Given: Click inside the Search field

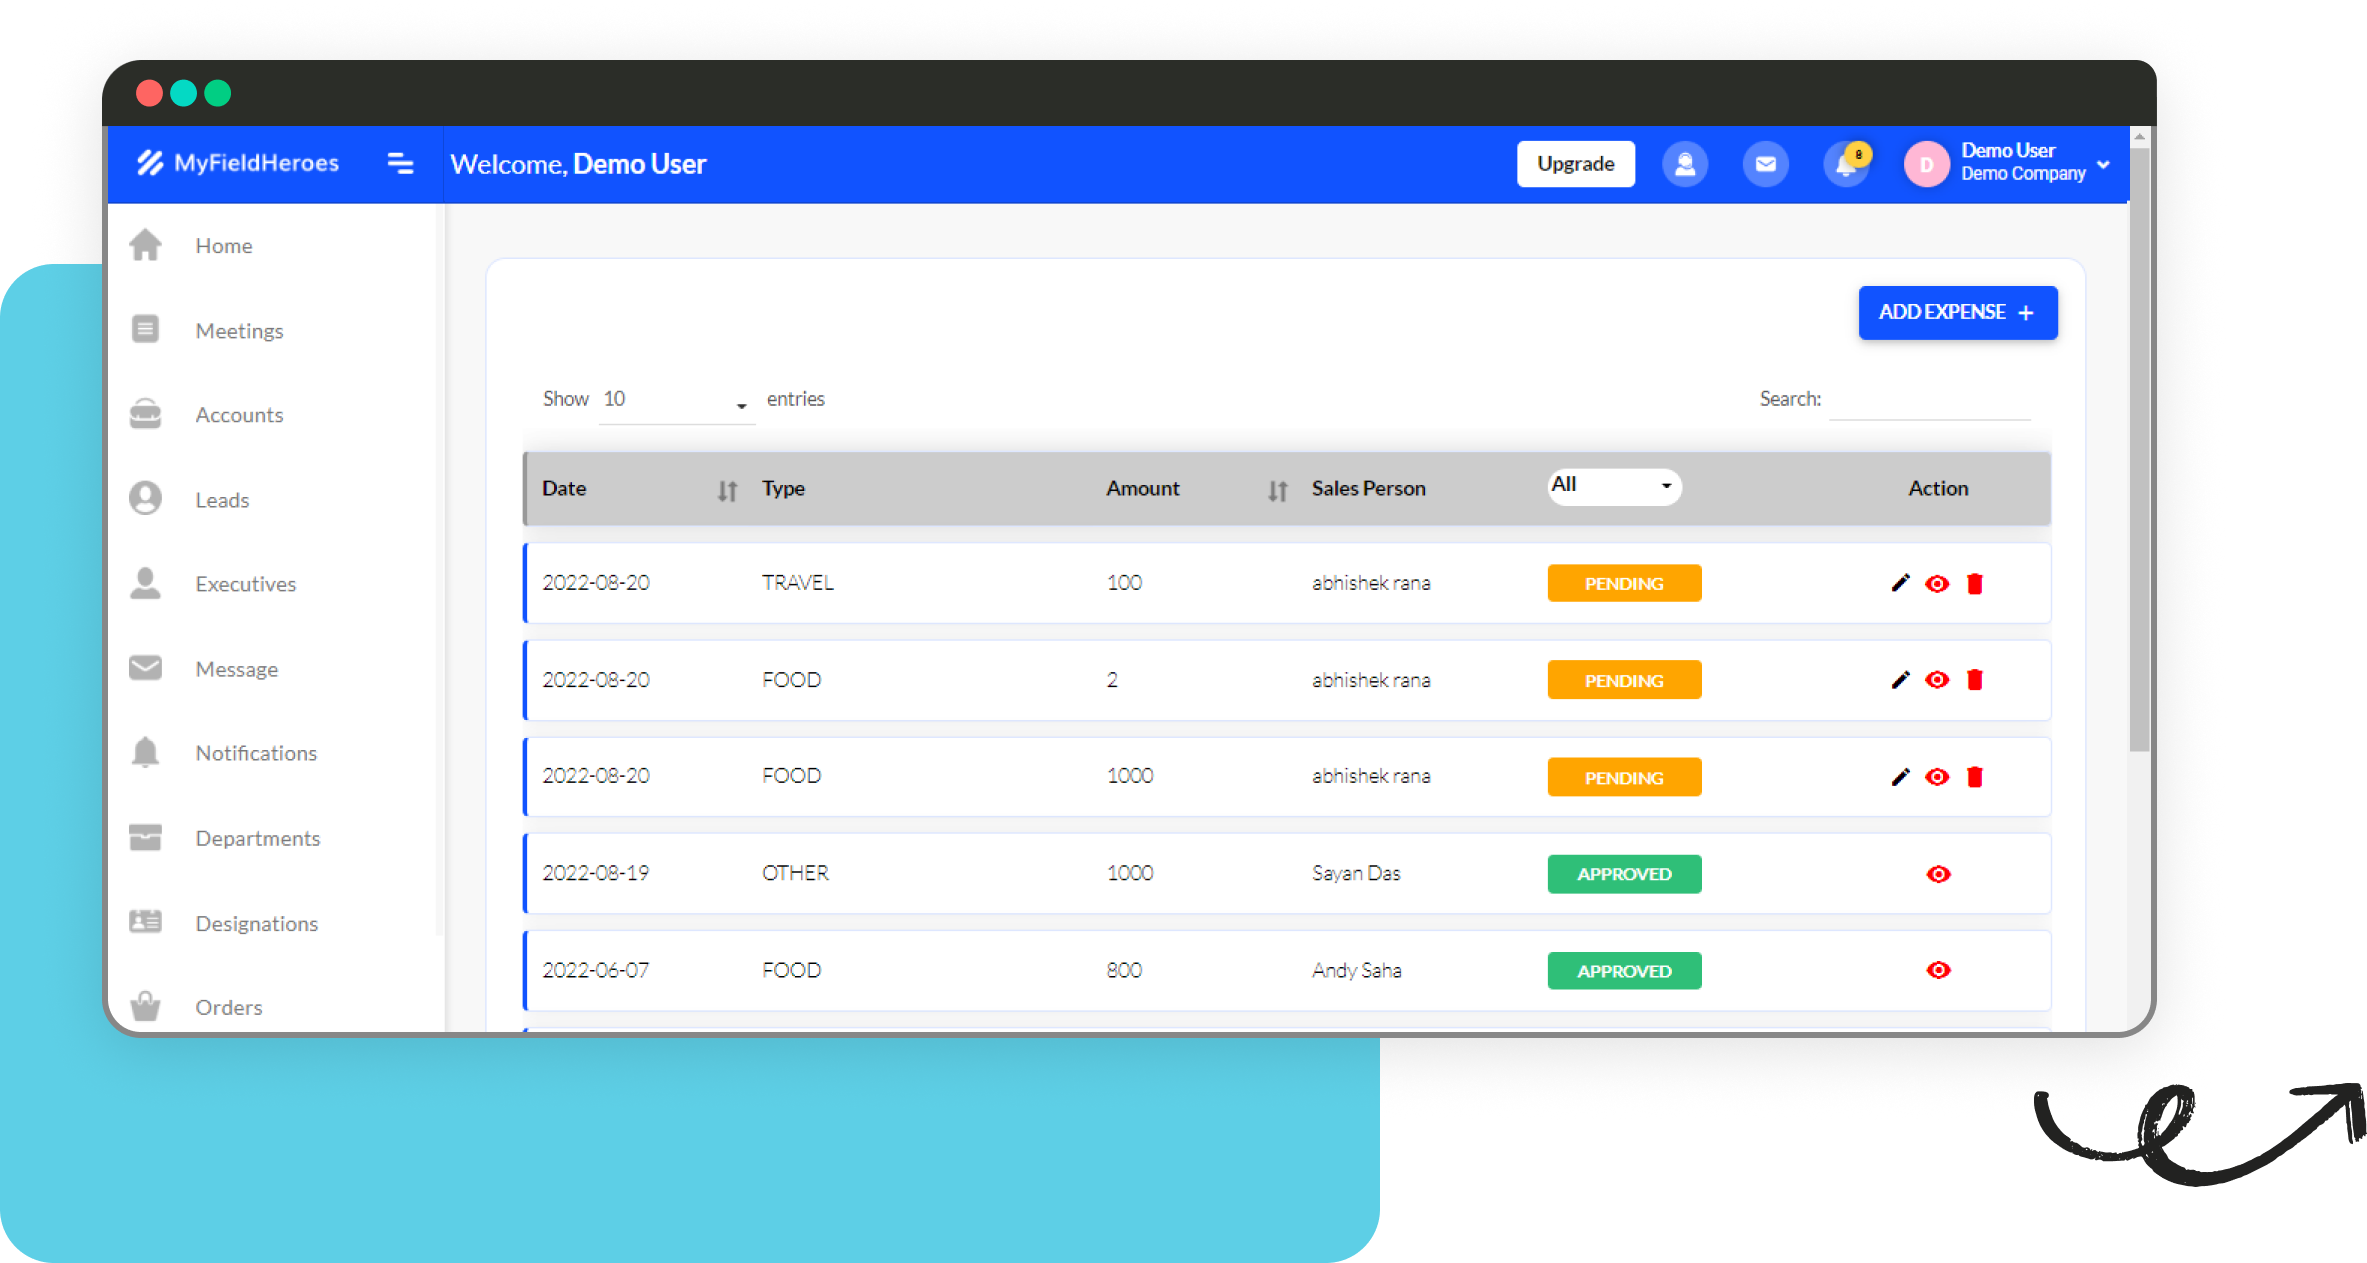Looking at the screenshot, I should tap(1930, 401).
